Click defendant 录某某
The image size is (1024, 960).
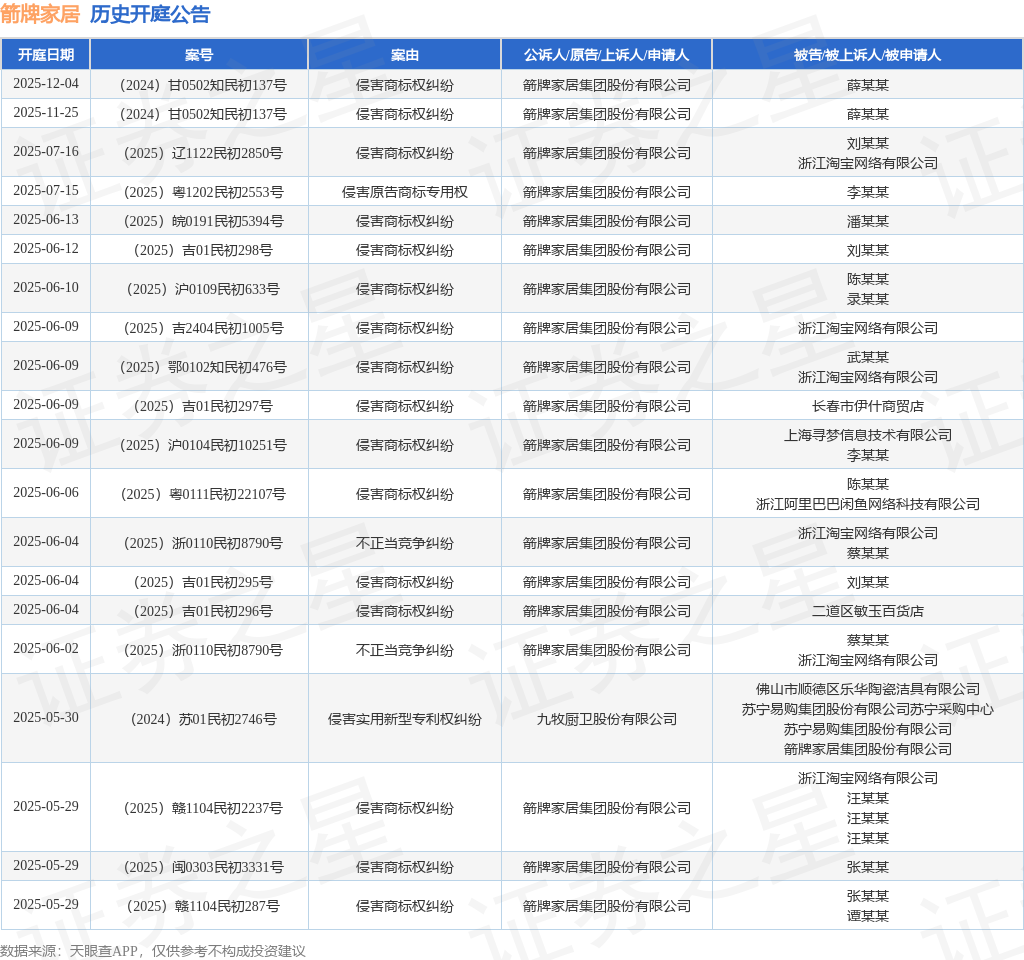click(867, 299)
